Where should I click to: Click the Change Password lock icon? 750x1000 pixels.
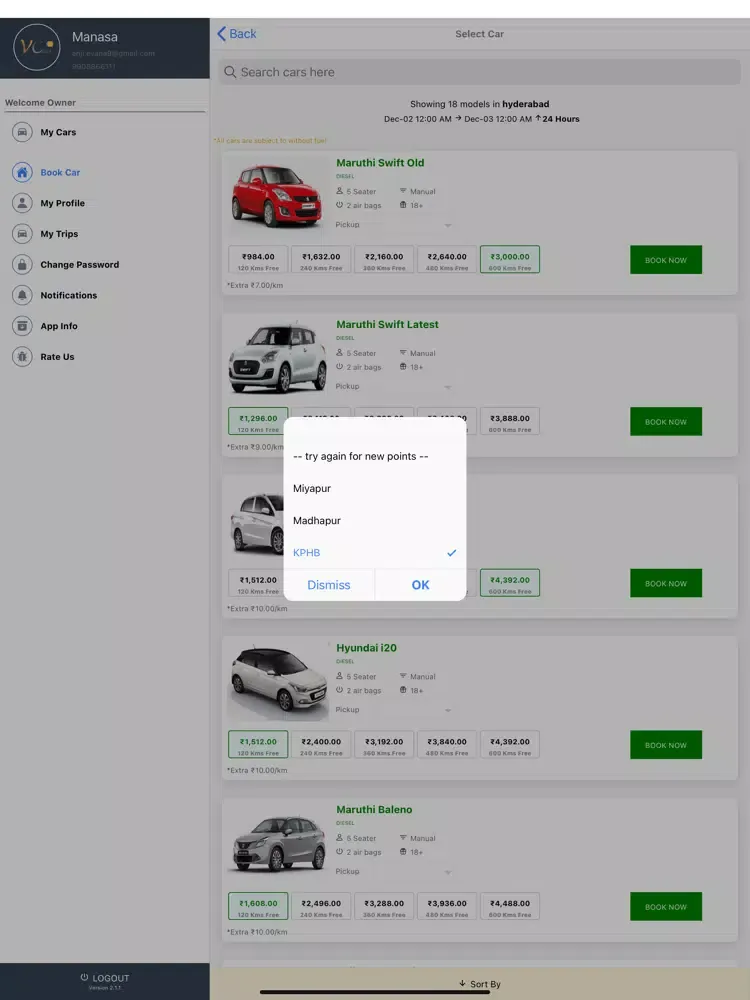(x=22, y=264)
